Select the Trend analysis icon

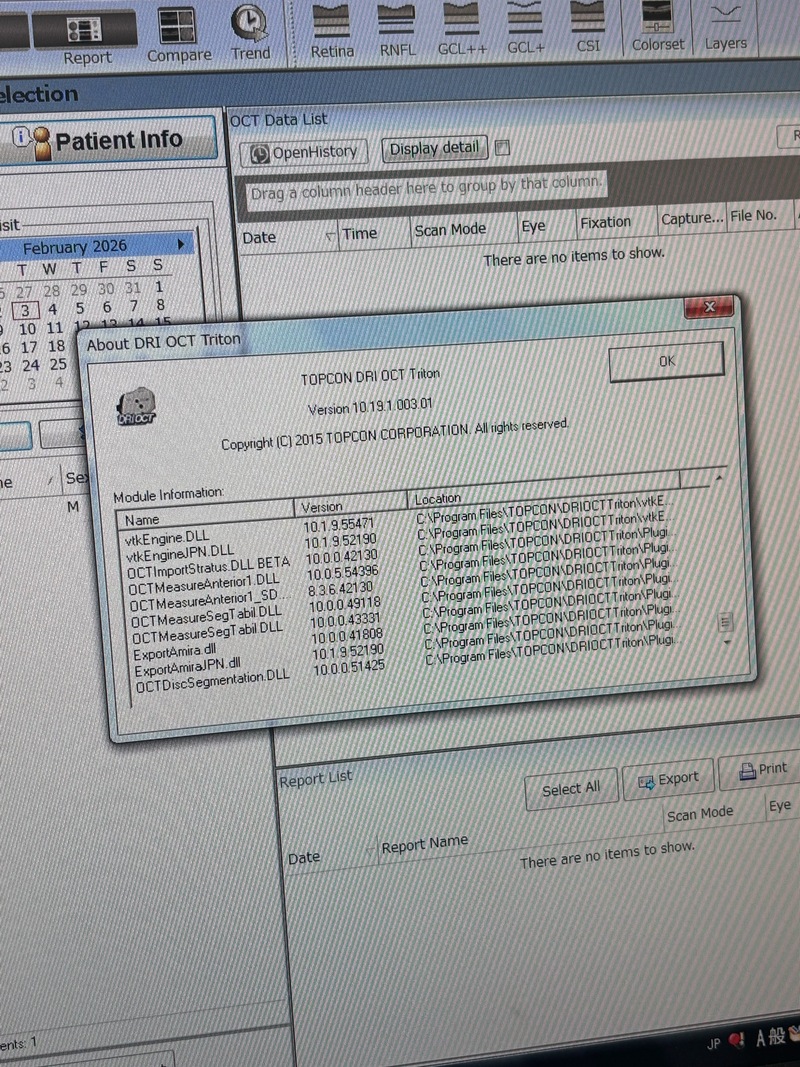[249, 30]
